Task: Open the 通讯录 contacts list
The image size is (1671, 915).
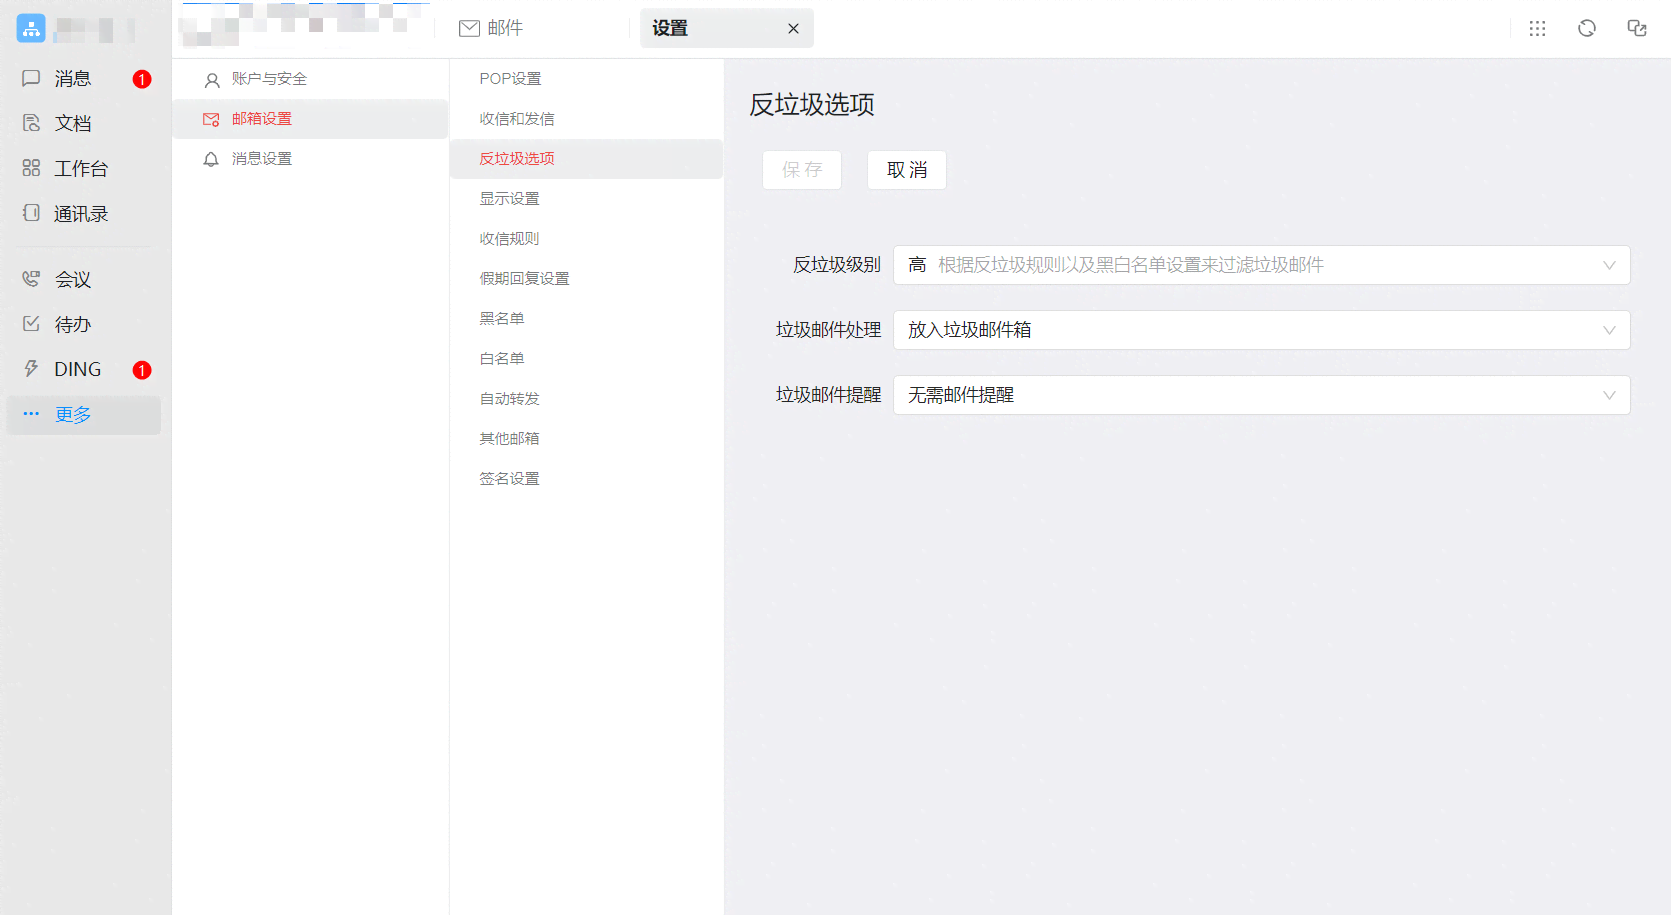Action: point(84,214)
